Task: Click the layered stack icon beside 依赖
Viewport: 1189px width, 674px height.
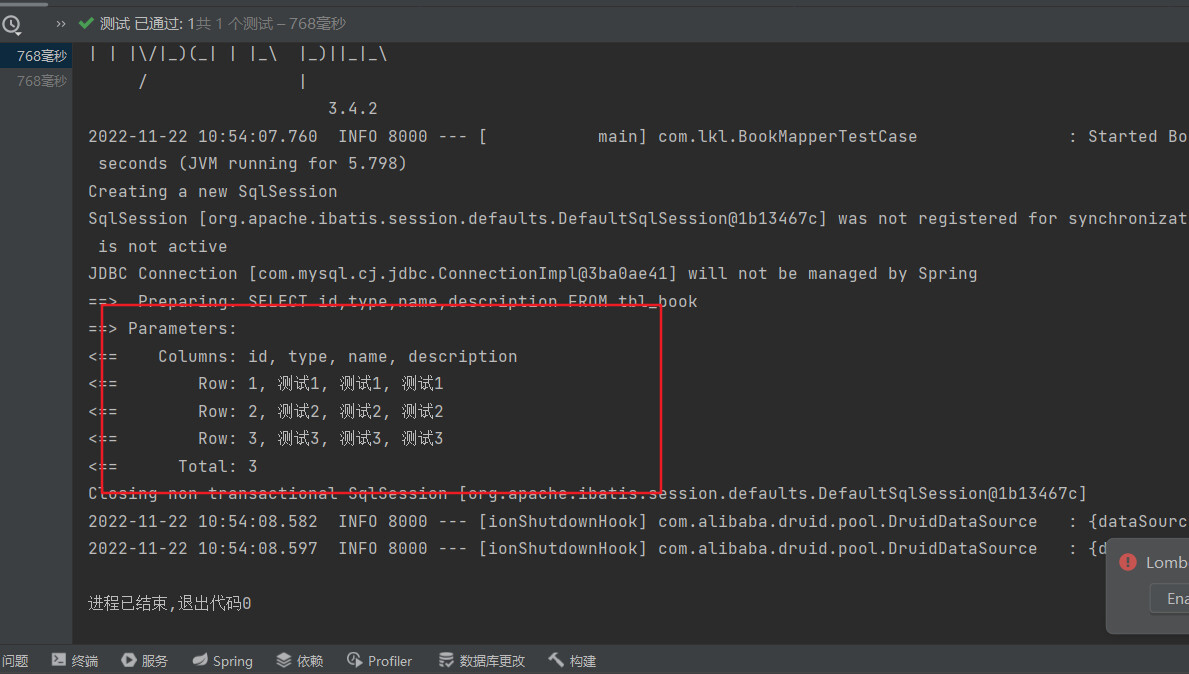Action: click(x=284, y=660)
